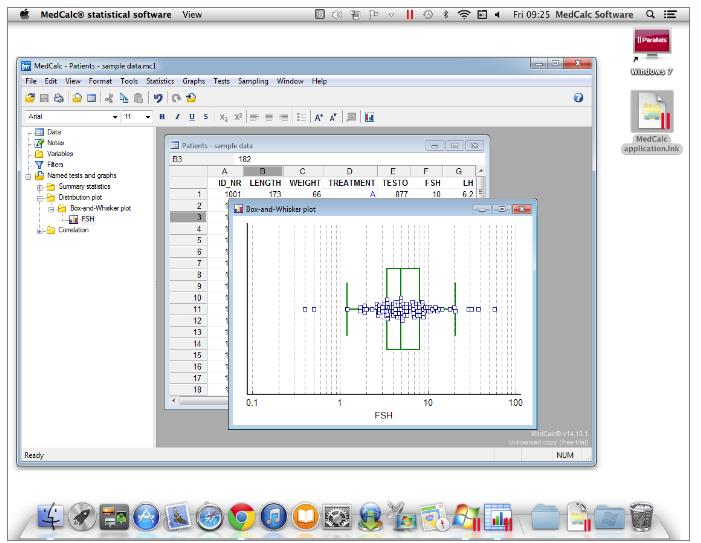Toggle Superscript formatting

pos(238,117)
